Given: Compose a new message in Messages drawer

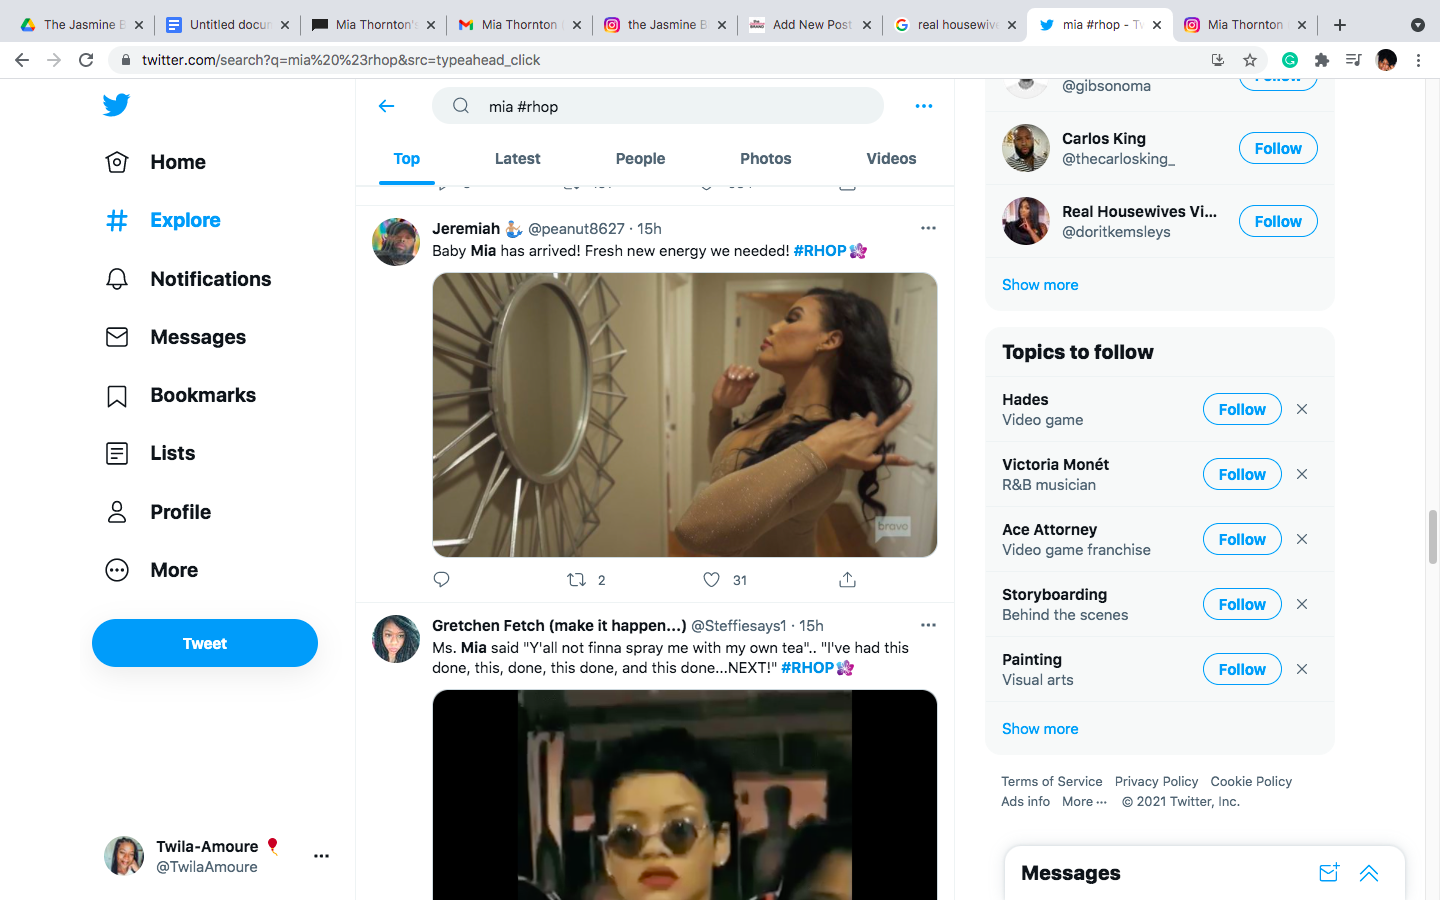Looking at the screenshot, I should (x=1329, y=873).
